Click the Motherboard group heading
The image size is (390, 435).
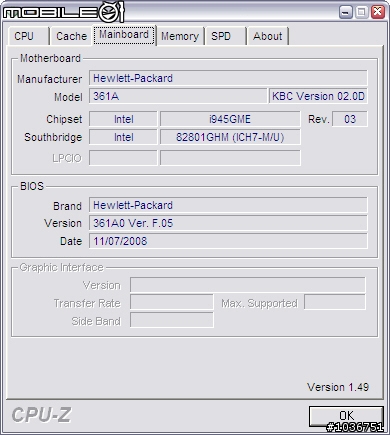pos(50,58)
